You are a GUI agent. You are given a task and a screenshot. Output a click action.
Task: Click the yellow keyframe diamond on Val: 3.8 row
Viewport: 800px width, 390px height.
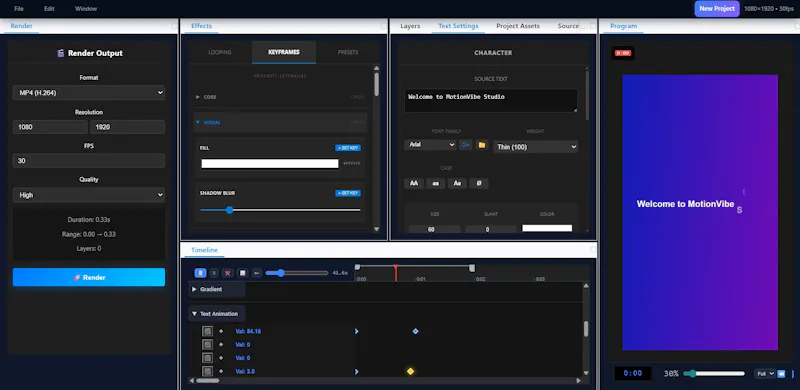pyautogui.click(x=410, y=371)
